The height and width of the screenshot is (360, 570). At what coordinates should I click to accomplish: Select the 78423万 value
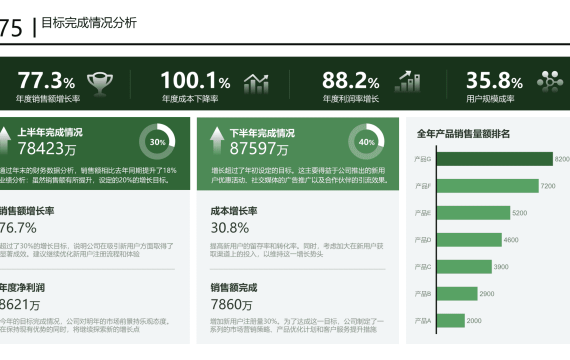tap(47, 148)
